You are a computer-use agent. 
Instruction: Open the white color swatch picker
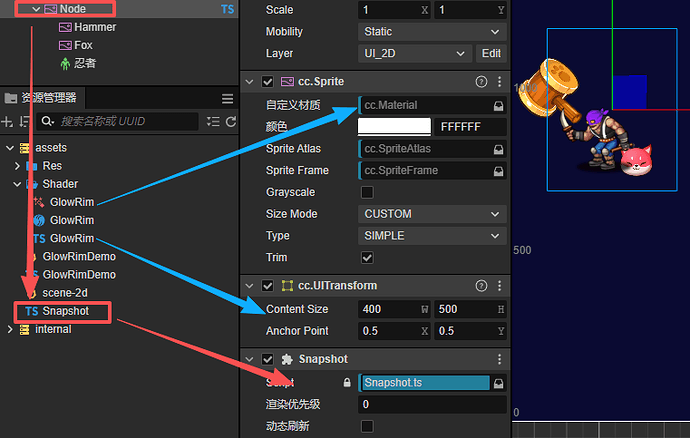[394, 127]
